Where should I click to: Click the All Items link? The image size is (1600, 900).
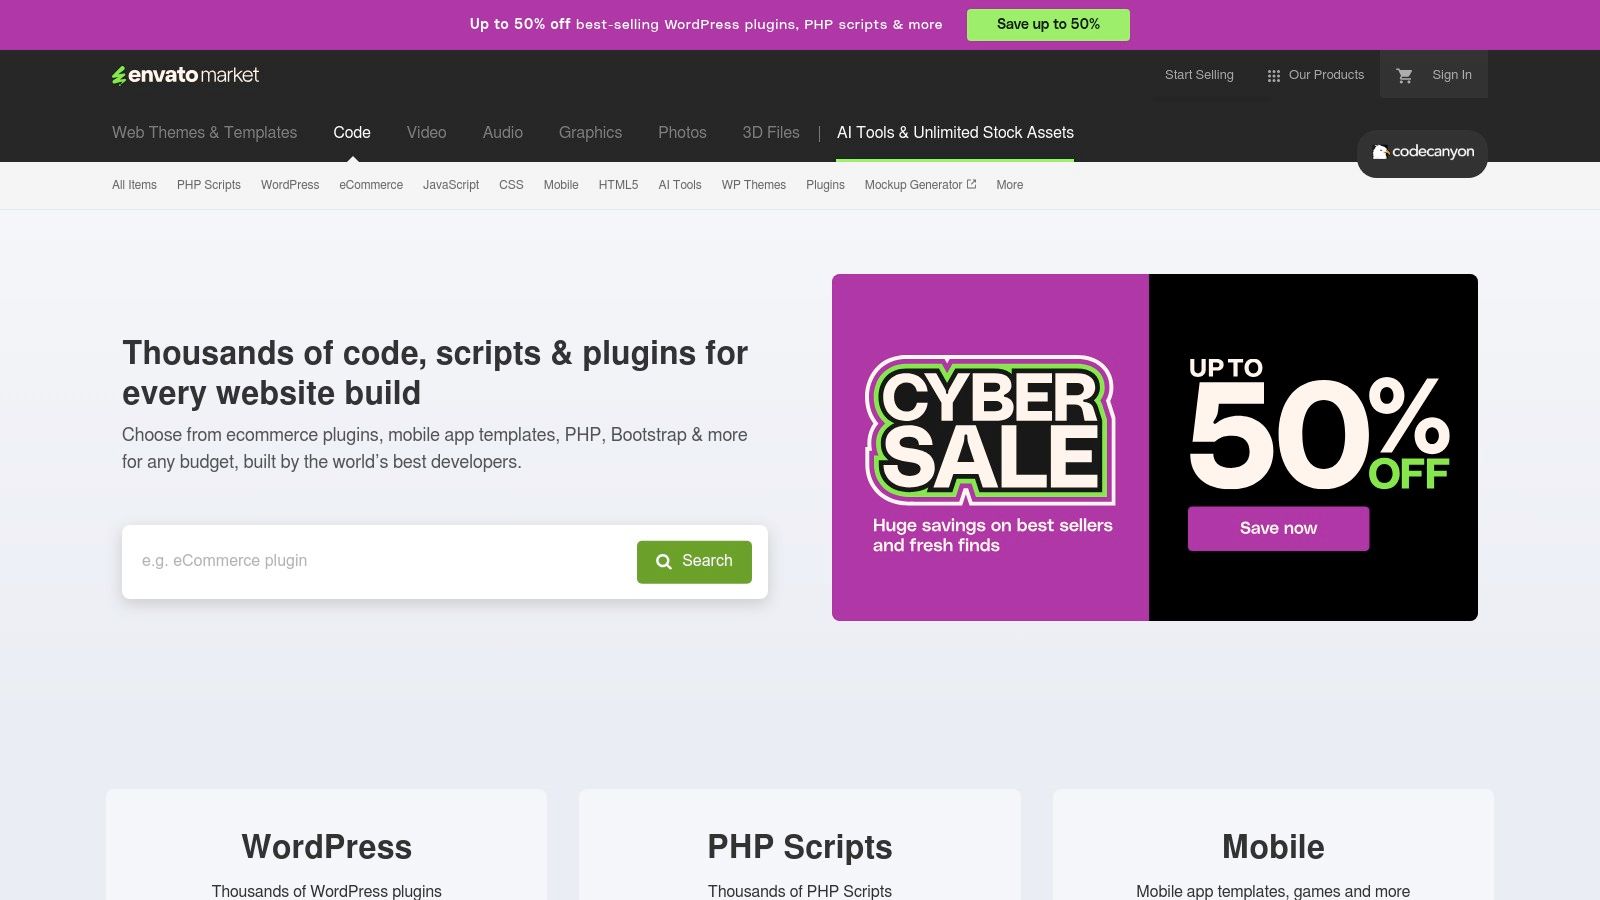[134, 185]
